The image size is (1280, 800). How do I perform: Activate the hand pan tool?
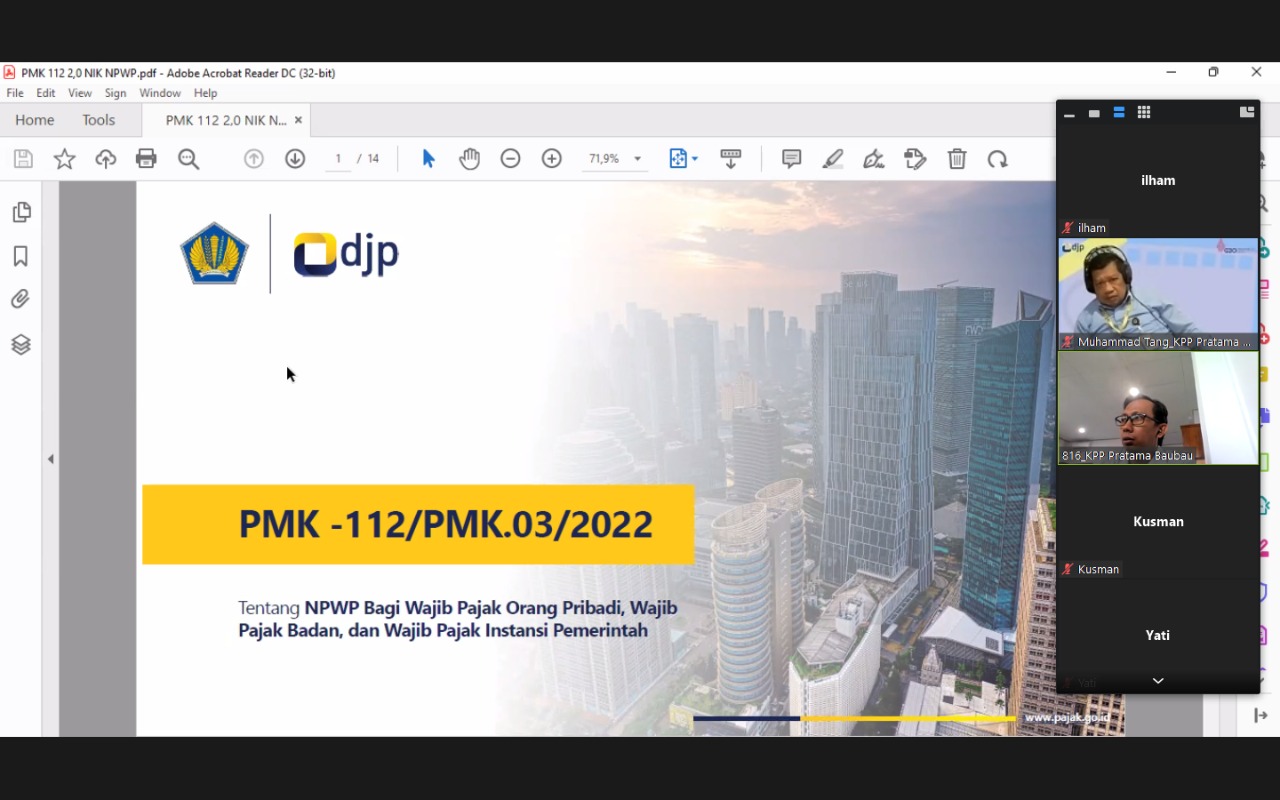click(x=469, y=159)
